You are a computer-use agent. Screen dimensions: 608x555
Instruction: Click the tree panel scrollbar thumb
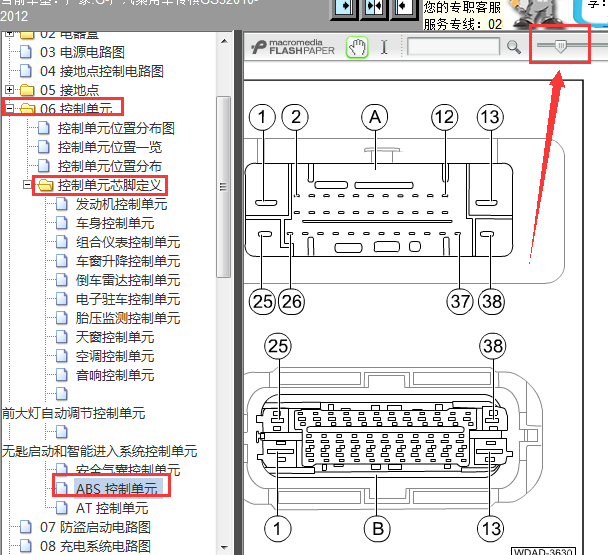coord(223,187)
